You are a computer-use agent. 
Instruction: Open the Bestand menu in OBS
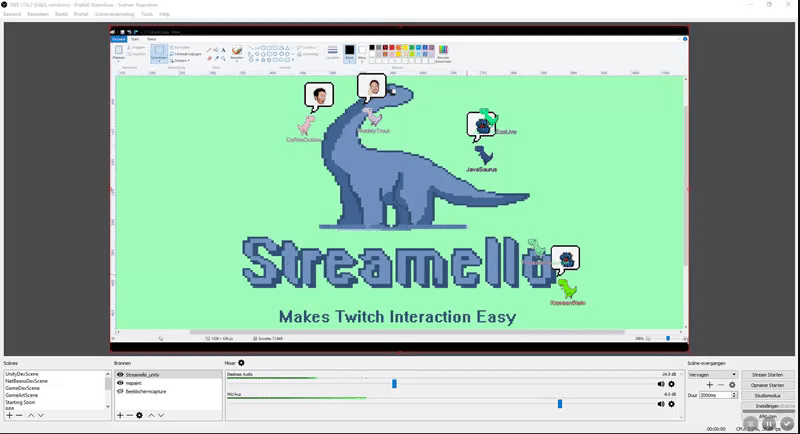tap(12, 14)
